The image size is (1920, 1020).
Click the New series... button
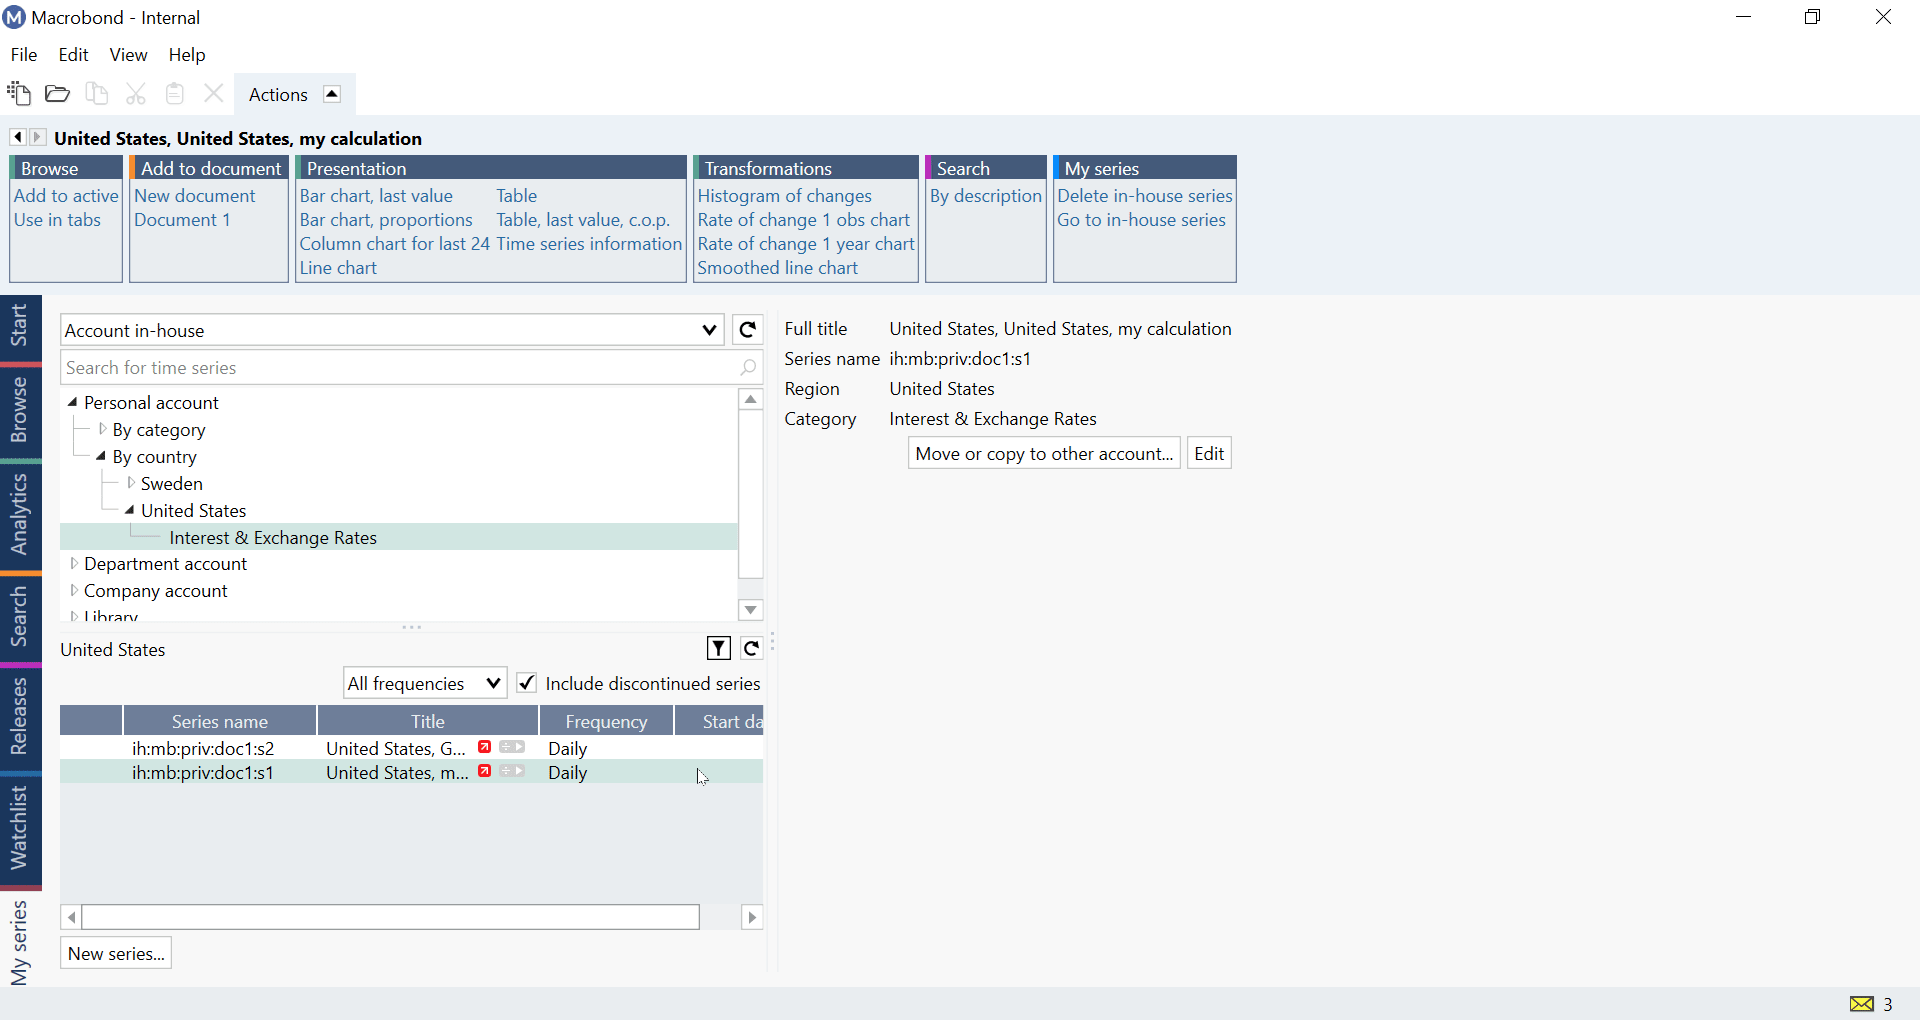click(x=116, y=954)
